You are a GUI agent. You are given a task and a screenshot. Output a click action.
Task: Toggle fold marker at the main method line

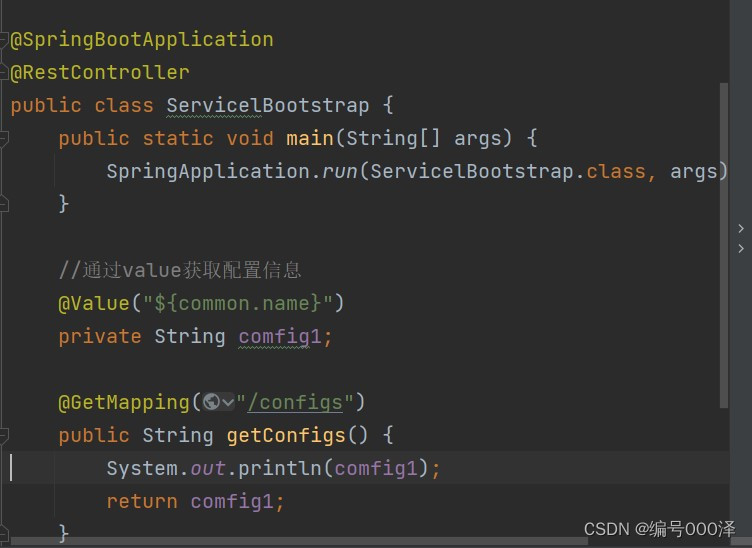3,139
